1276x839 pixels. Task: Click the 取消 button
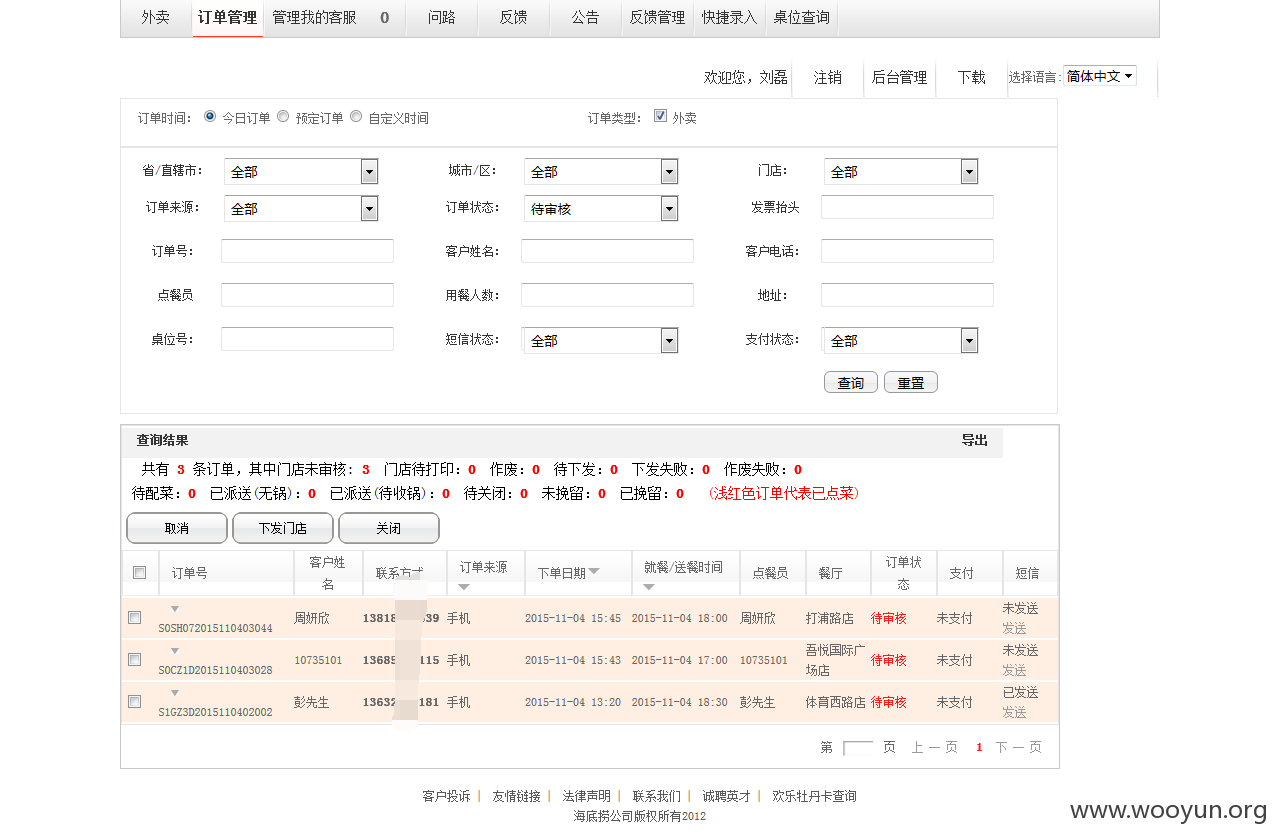pos(176,528)
